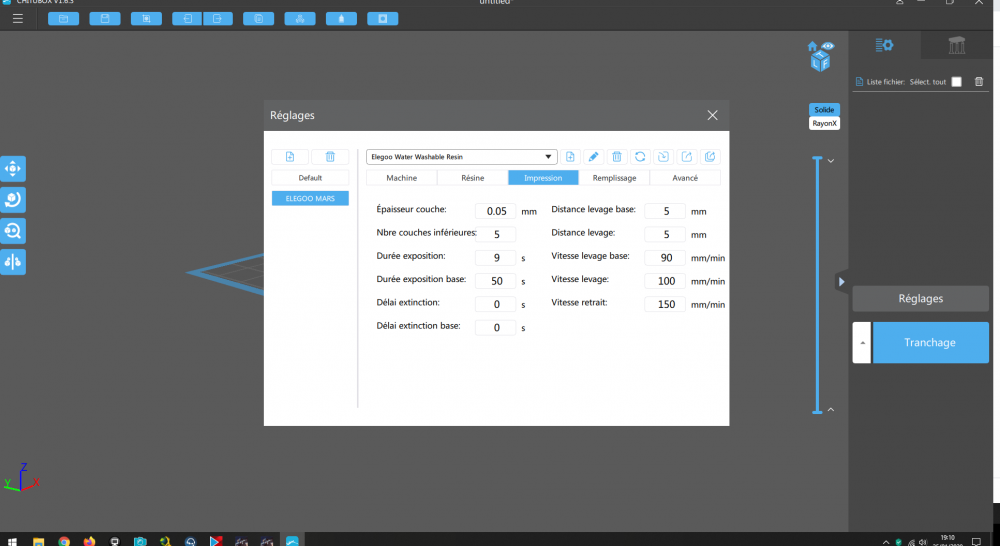Switch to the Avancé tab

click(x=685, y=178)
